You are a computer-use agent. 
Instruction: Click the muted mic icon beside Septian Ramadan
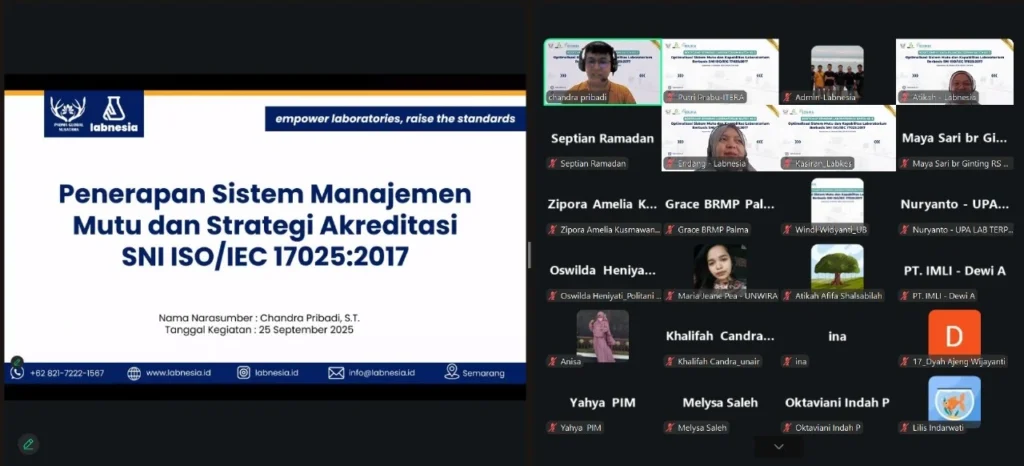click(x=552, y=163)
